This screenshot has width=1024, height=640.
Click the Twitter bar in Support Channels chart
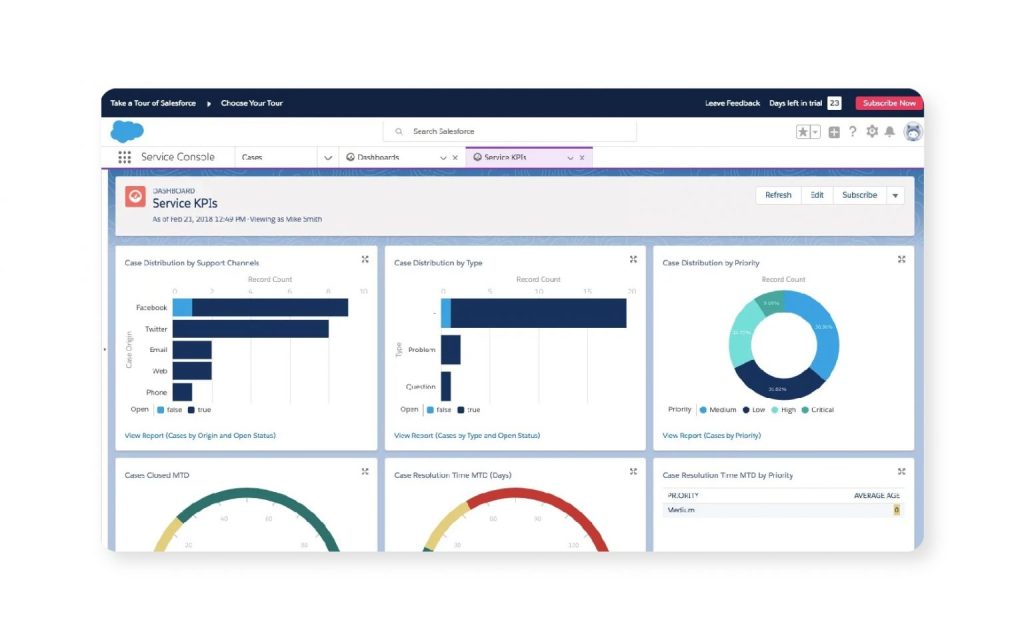click(251, 329)
